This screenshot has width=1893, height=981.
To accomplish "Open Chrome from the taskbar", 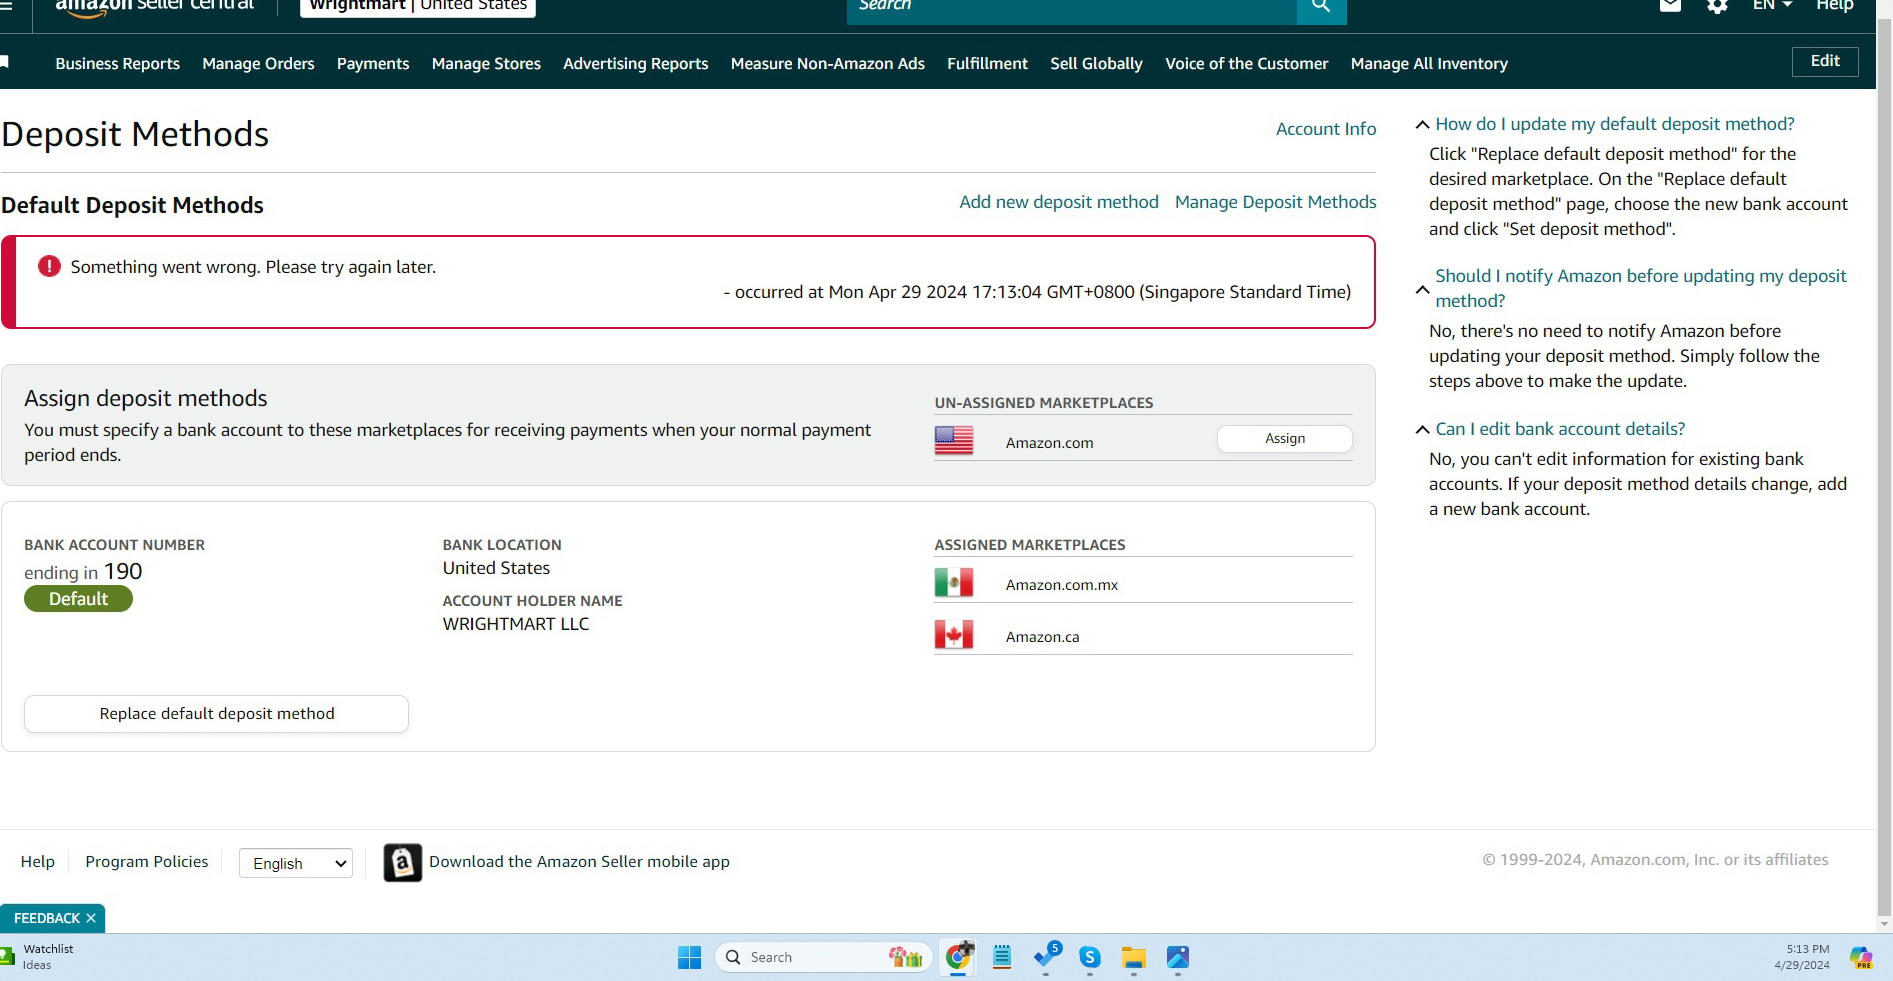I will point(958,957).
